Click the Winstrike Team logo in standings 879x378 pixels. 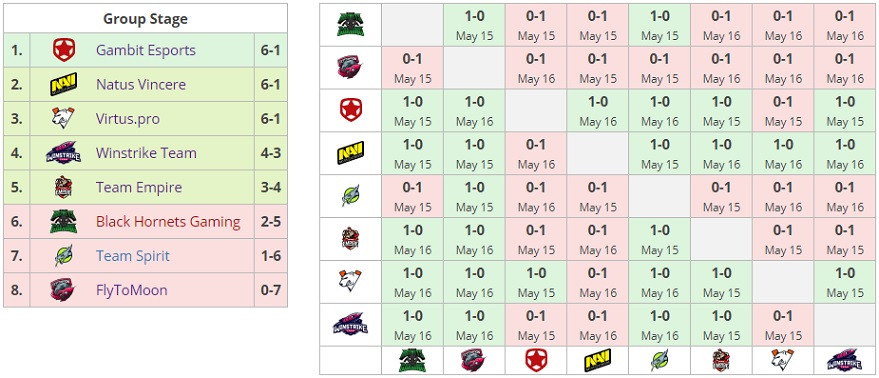point(63,153)
